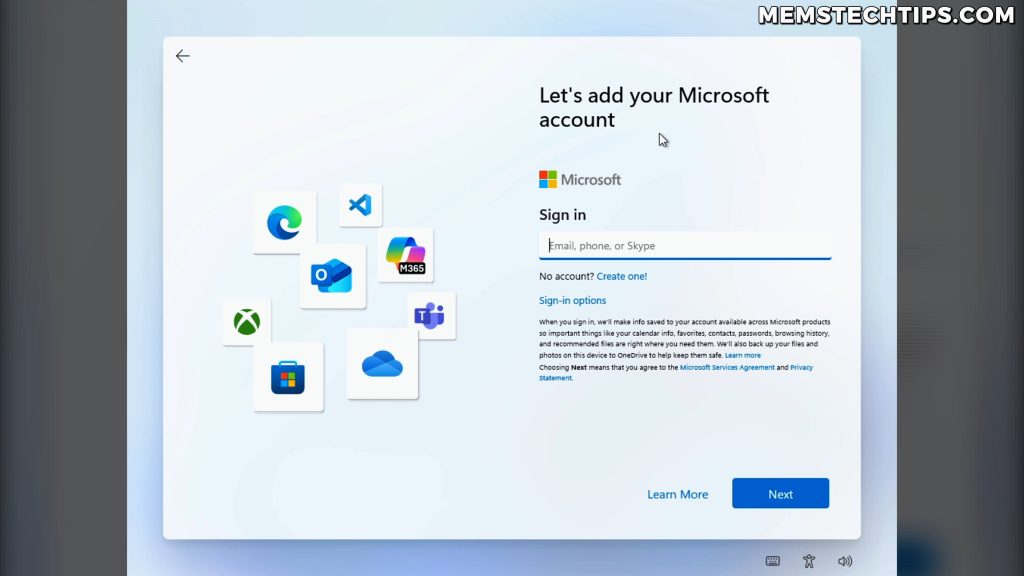Click the Microsoft Edge icon

(x=284, y=222)
